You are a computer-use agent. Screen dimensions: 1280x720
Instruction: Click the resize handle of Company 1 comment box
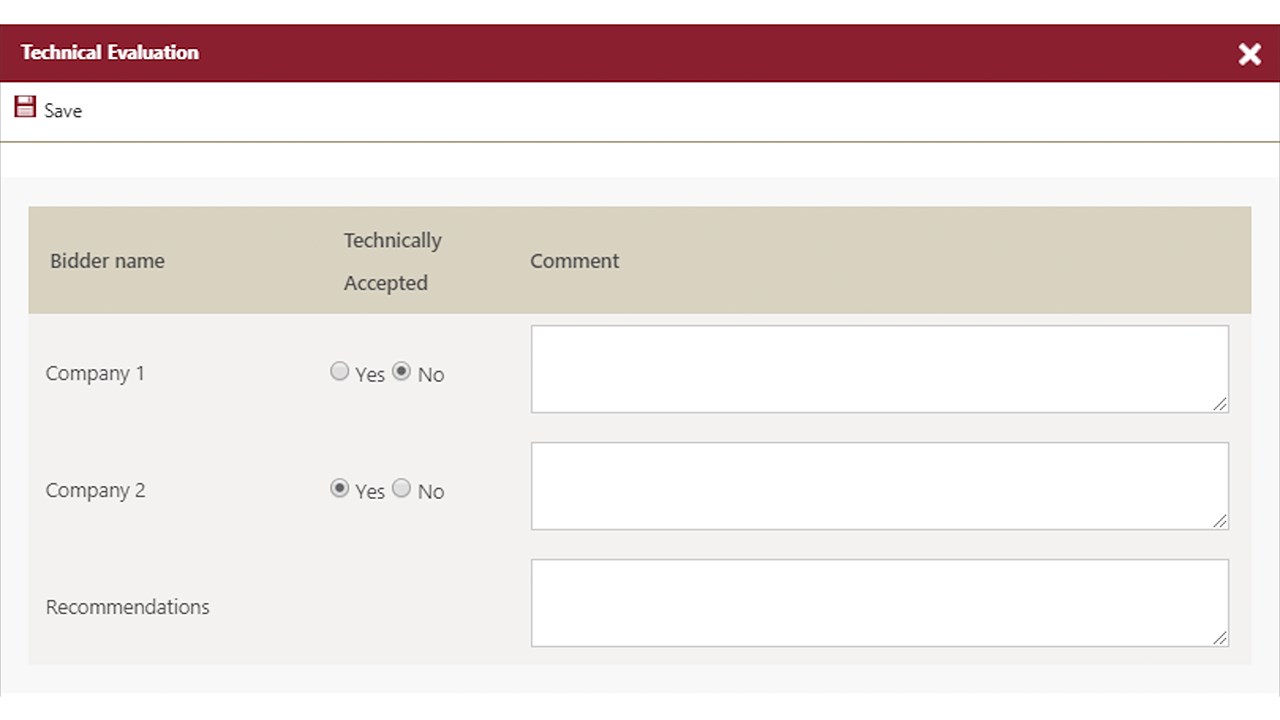pos(1220,404)
